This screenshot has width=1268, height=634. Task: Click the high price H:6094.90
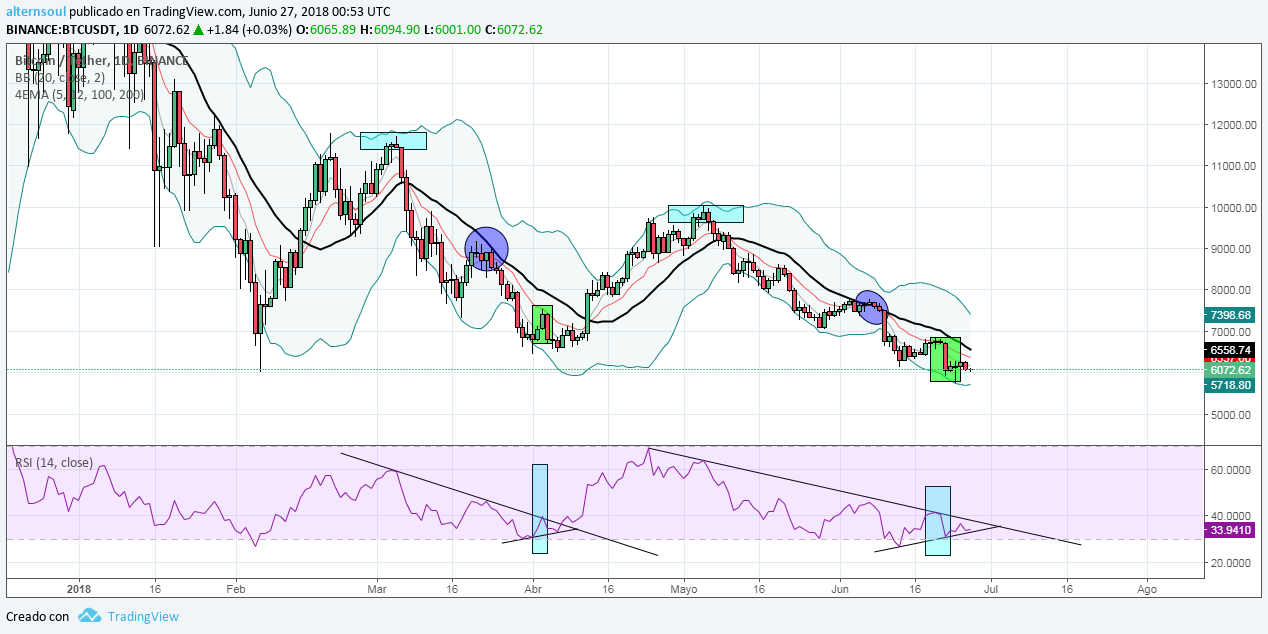(x=391, y=29)
